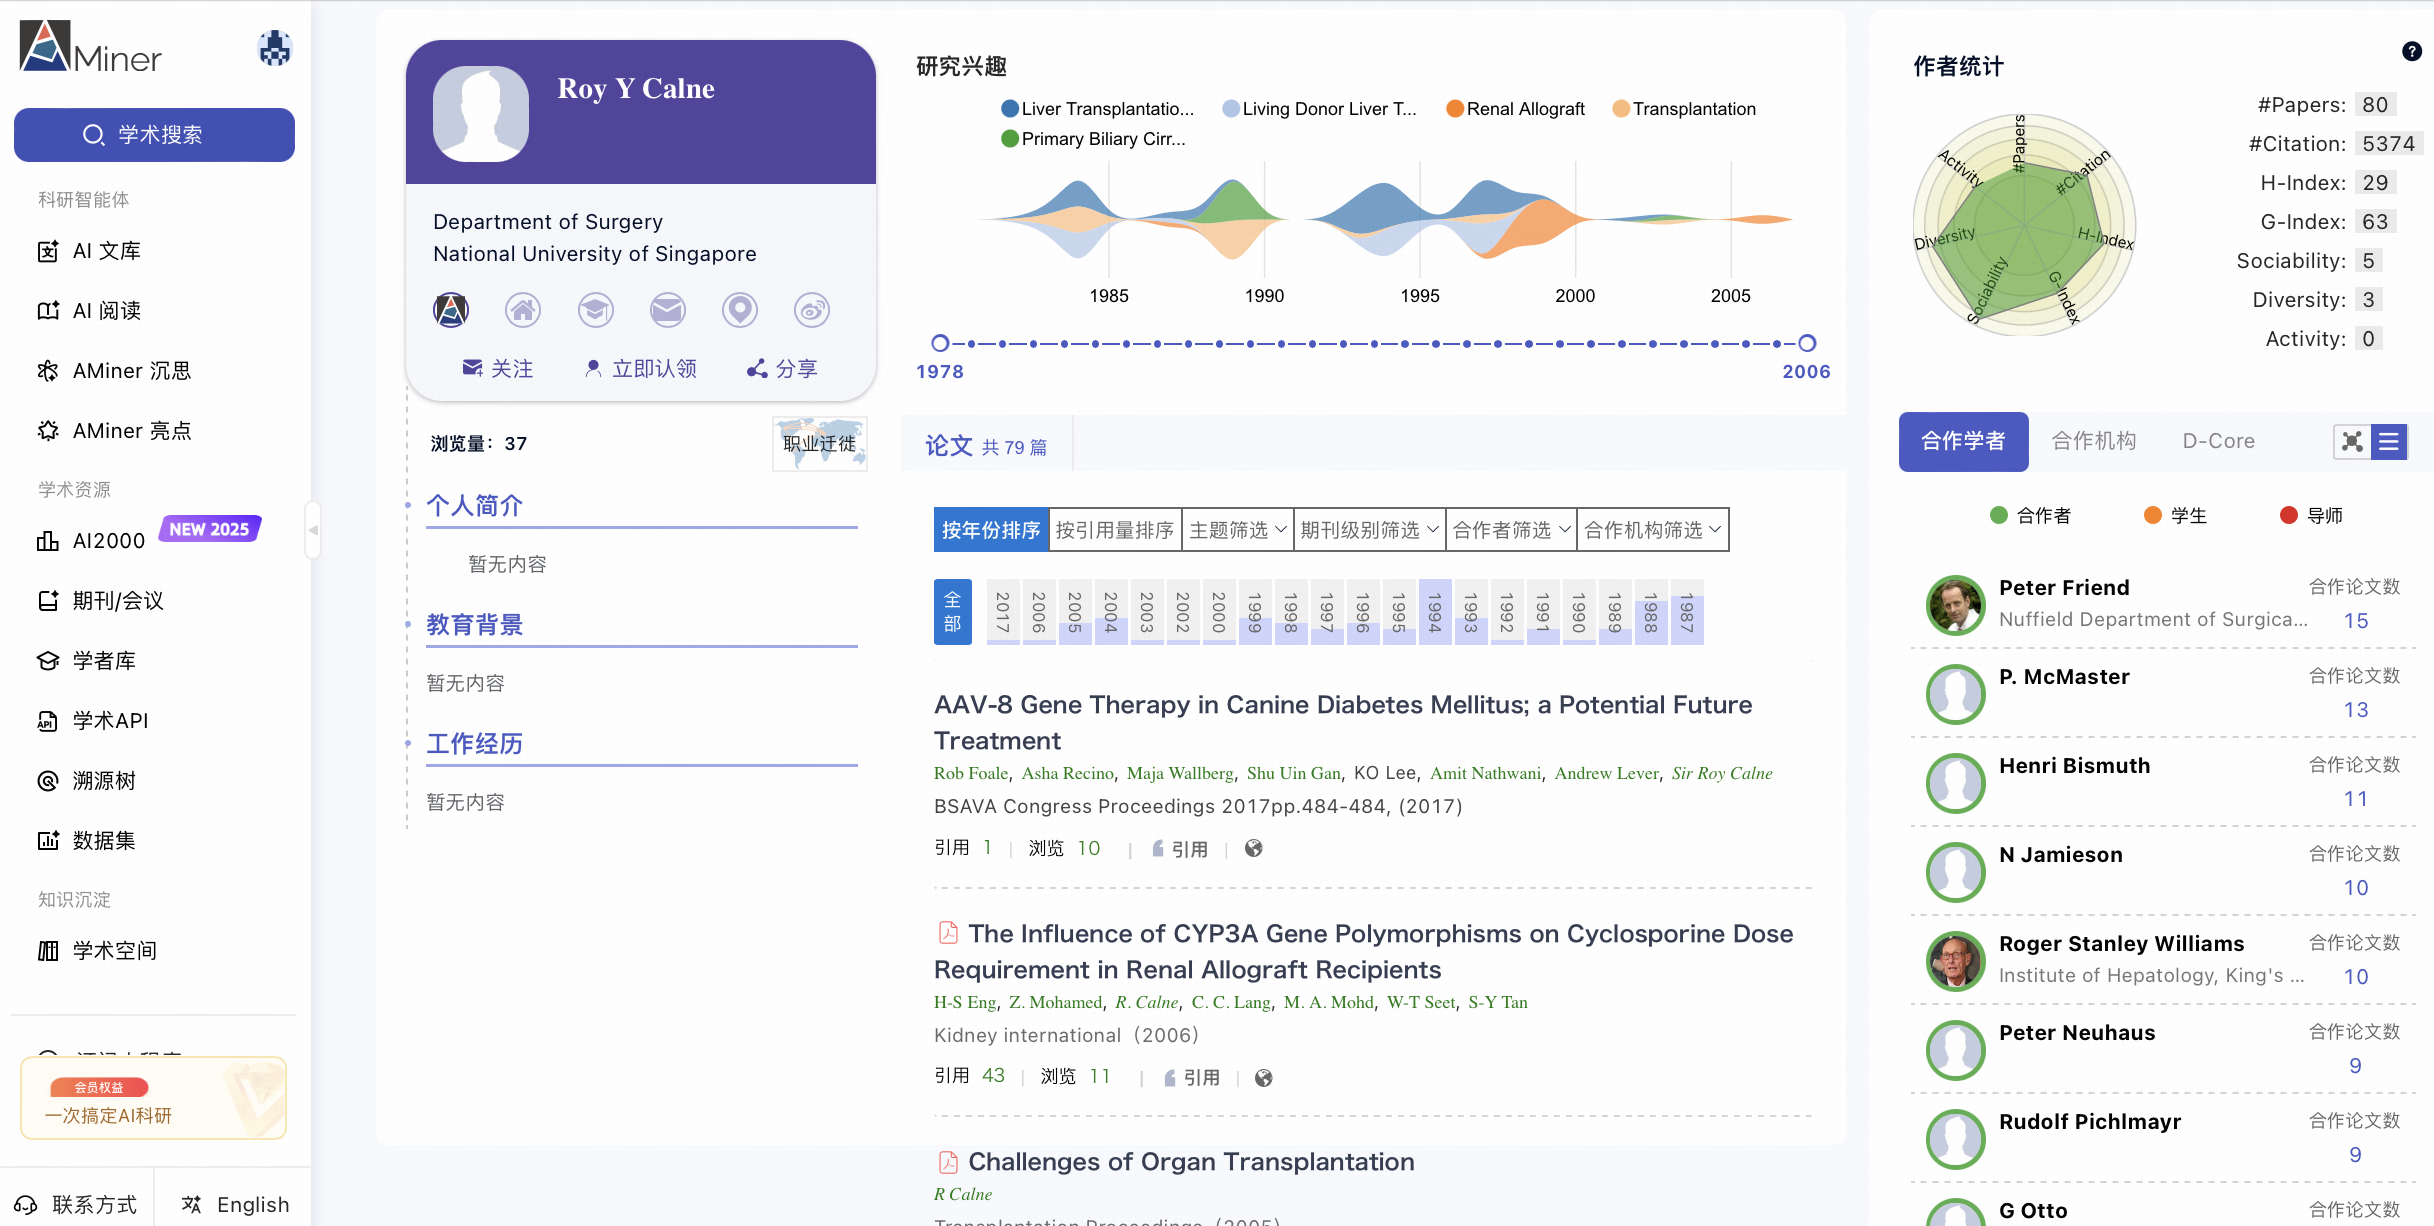Switch to the 合作机构 tab
This screenshot has height=1226, width=2434.
(2093, 441)
